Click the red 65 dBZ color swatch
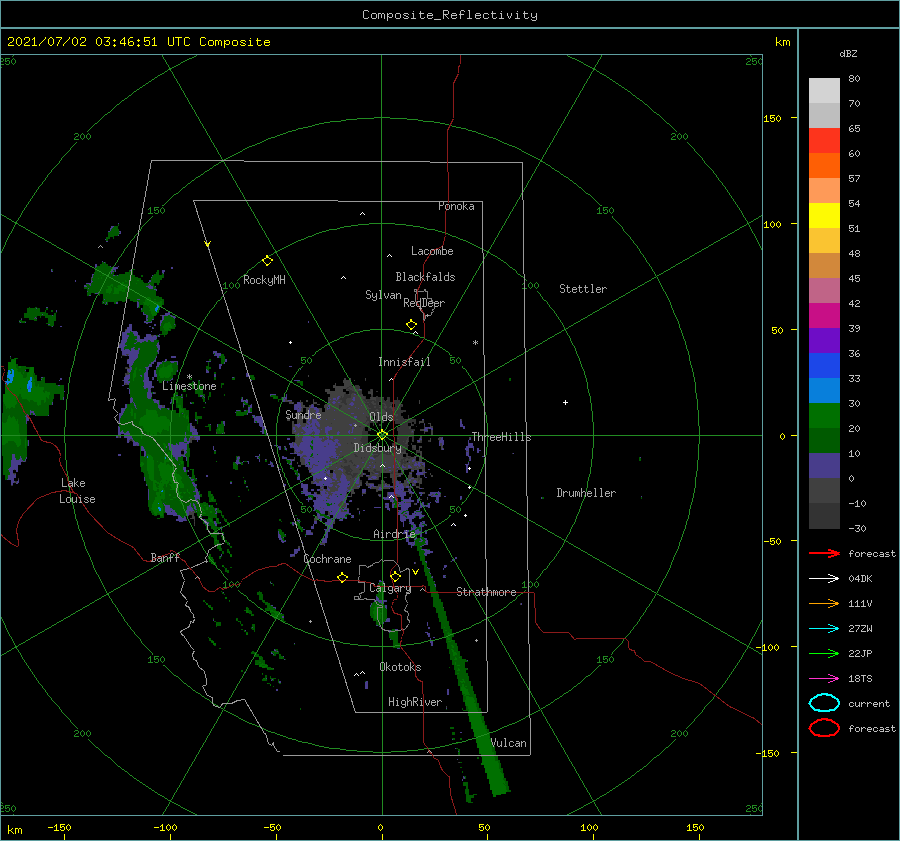The height and width of the screenshot is (841, 900). (x=824, y=140)
